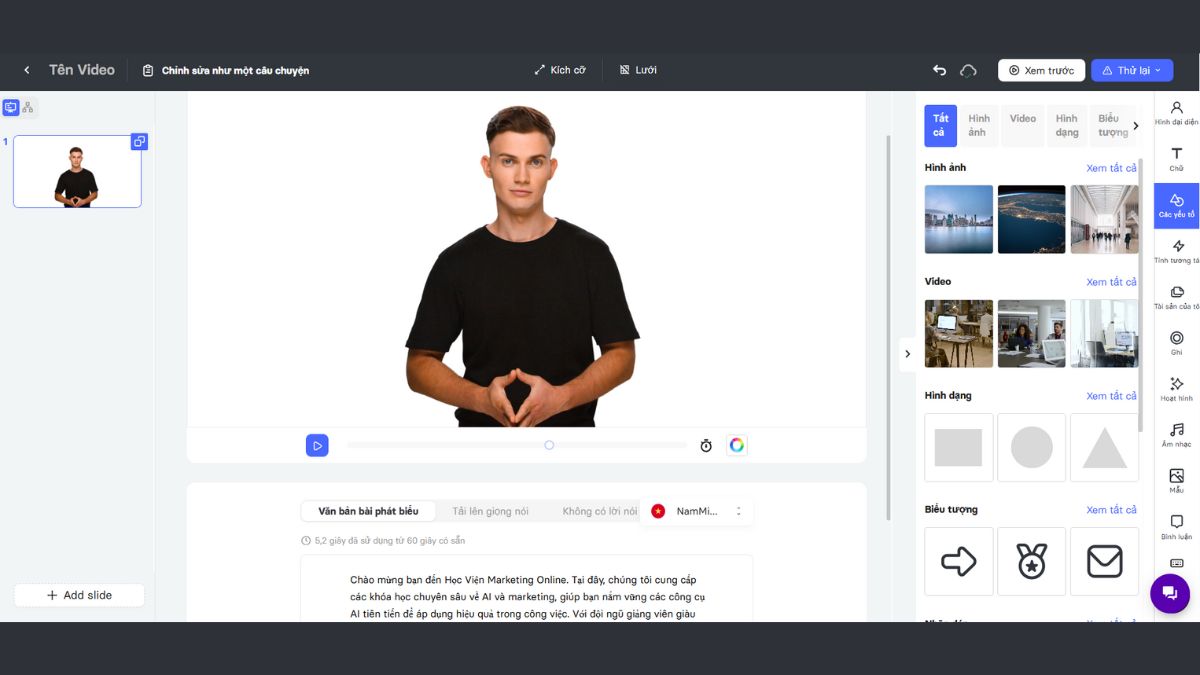
Task: Select the middle meeting video thumbnail
Action: pos(1032,333)
